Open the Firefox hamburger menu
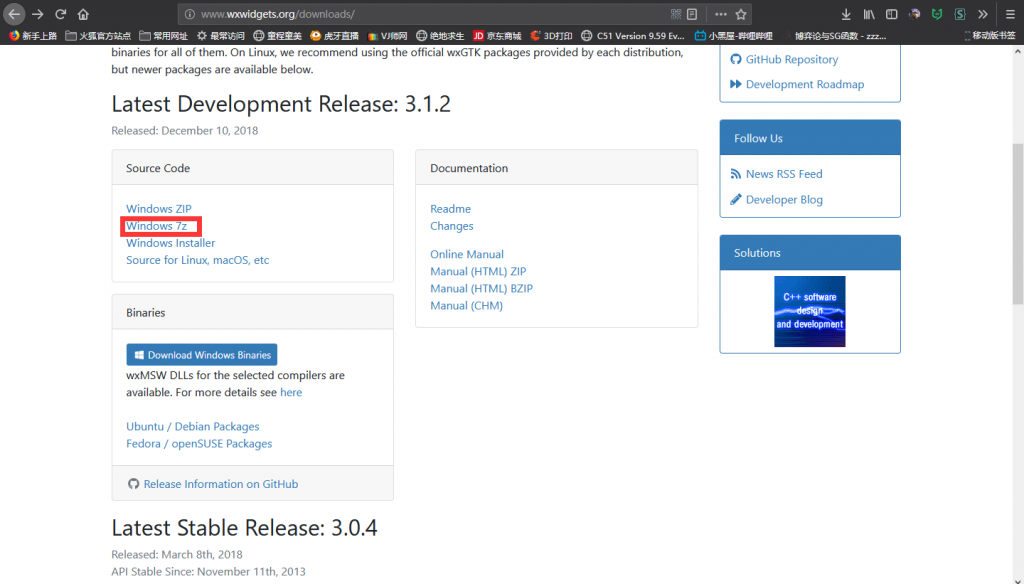The width and height of the screenshot is (1024, 584). (x=1010, y=14)
